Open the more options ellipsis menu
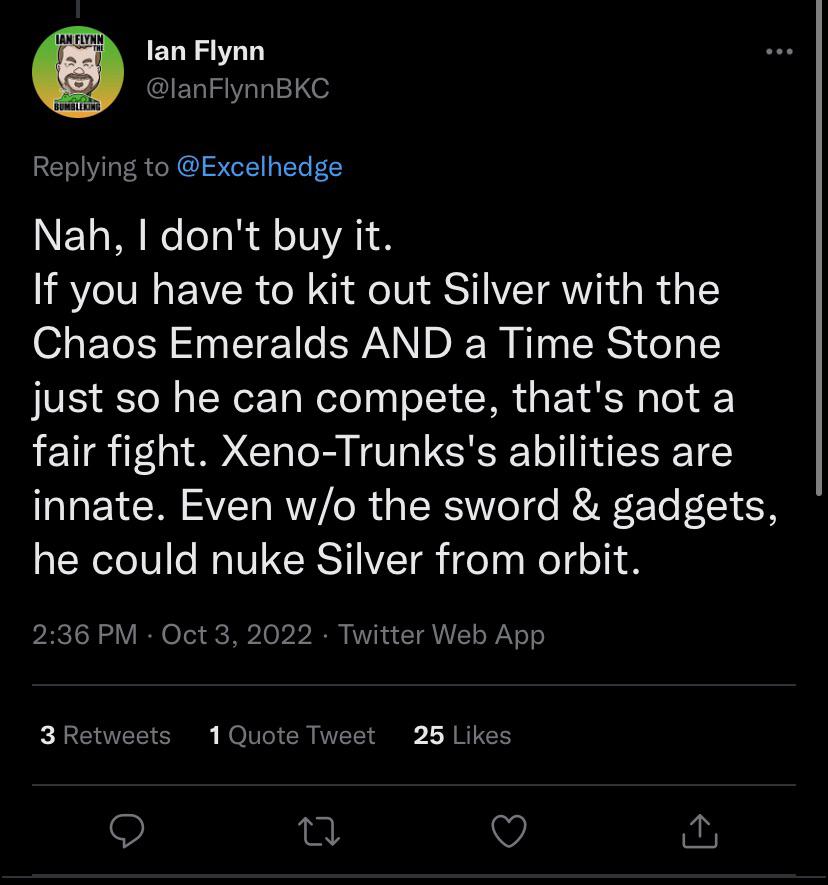The width and height of the screenshot is (828, 885). click(x=778, y=52)
